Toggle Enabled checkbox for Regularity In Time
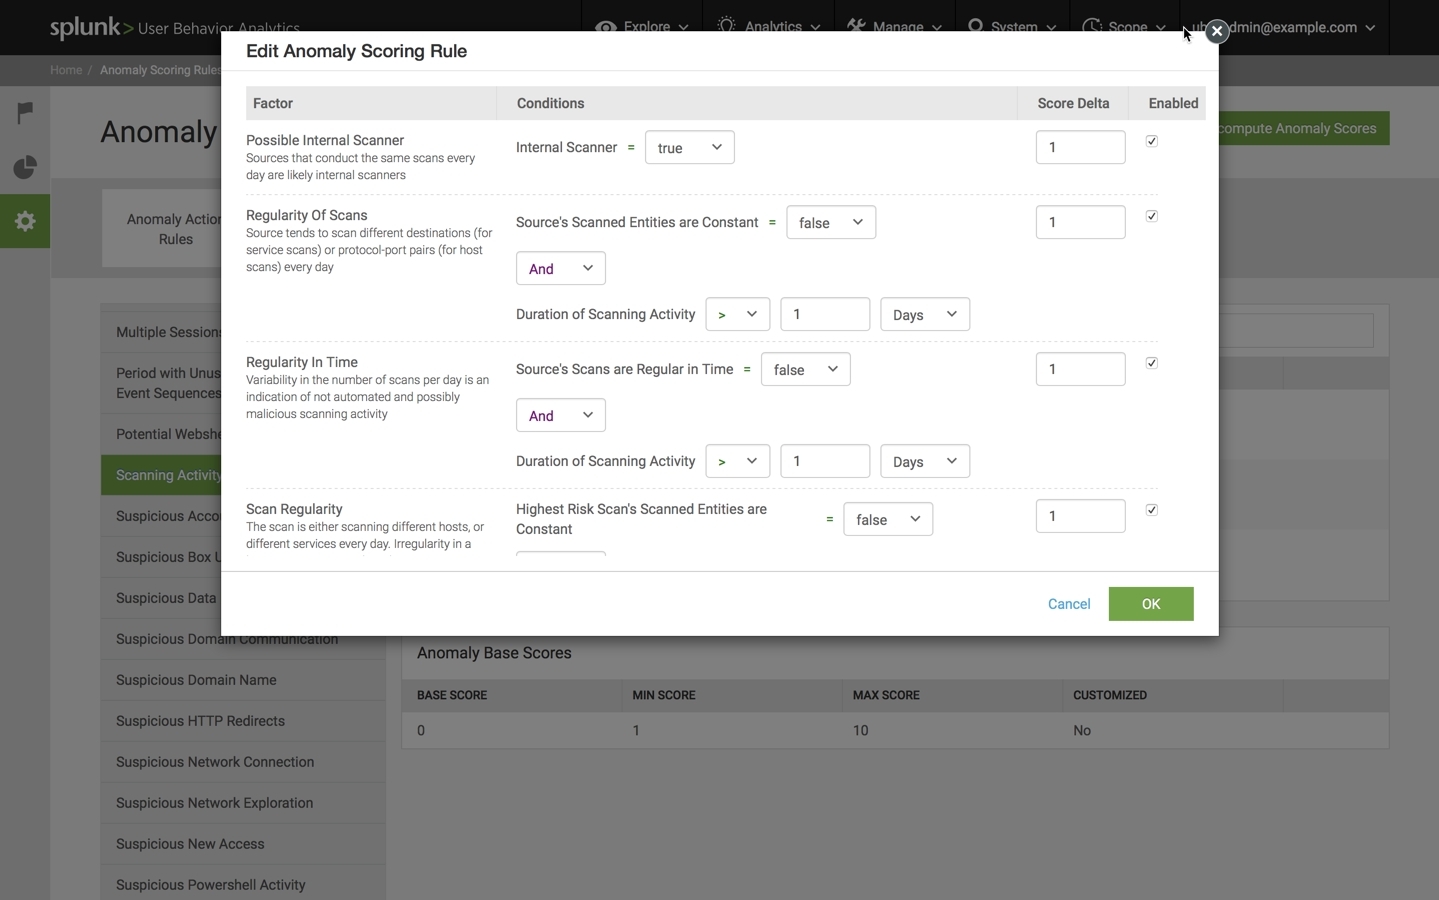Screen dimensions: 1439x900 pos(1152,363)
